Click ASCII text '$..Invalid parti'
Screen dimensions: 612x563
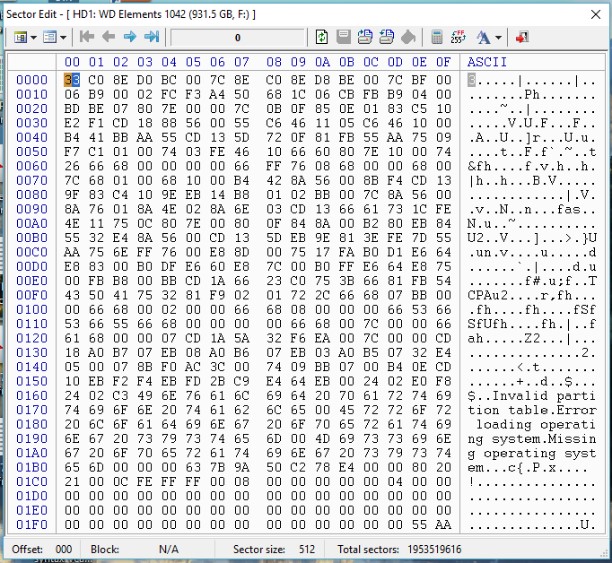pyautogui.click(x=532, y=396)
